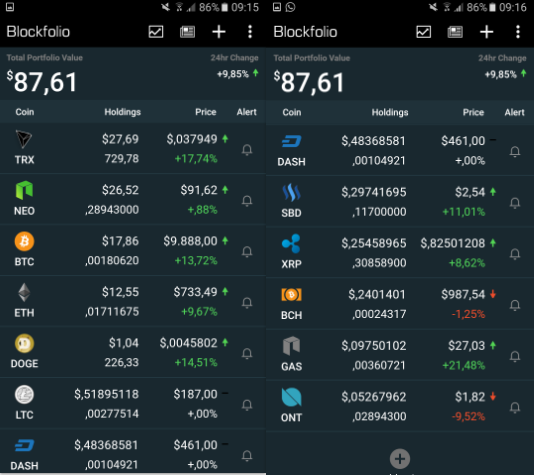534x475 pixels.
Task: Tap the Bitcoin BTC logo
Action: pos(24,241)
